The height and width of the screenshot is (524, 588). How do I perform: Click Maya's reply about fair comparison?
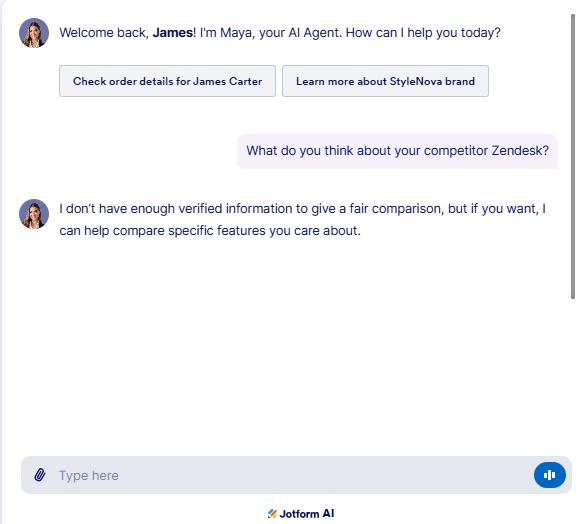pos(303,219)
